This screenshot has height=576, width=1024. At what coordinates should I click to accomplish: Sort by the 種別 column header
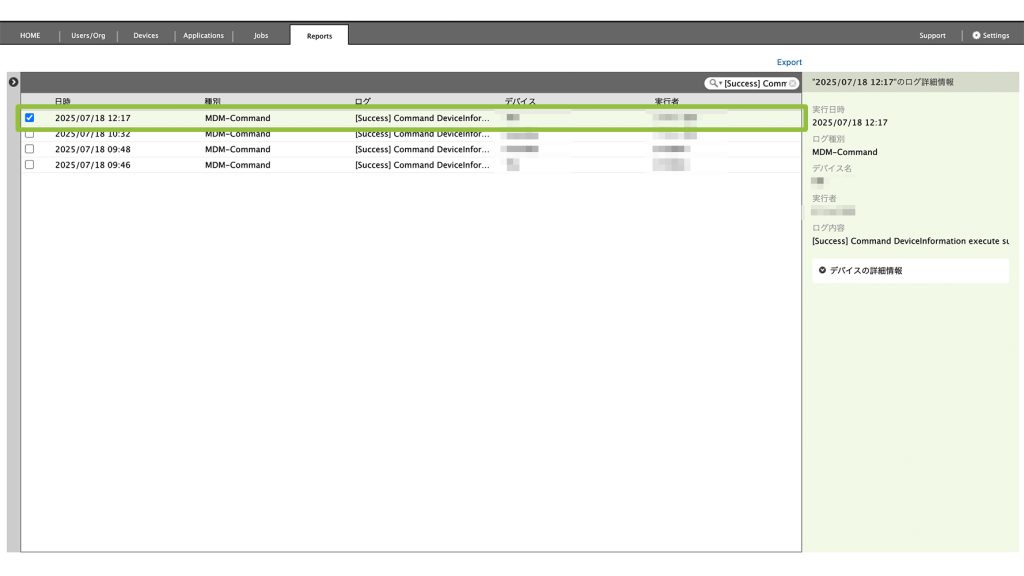pos(212,101)
